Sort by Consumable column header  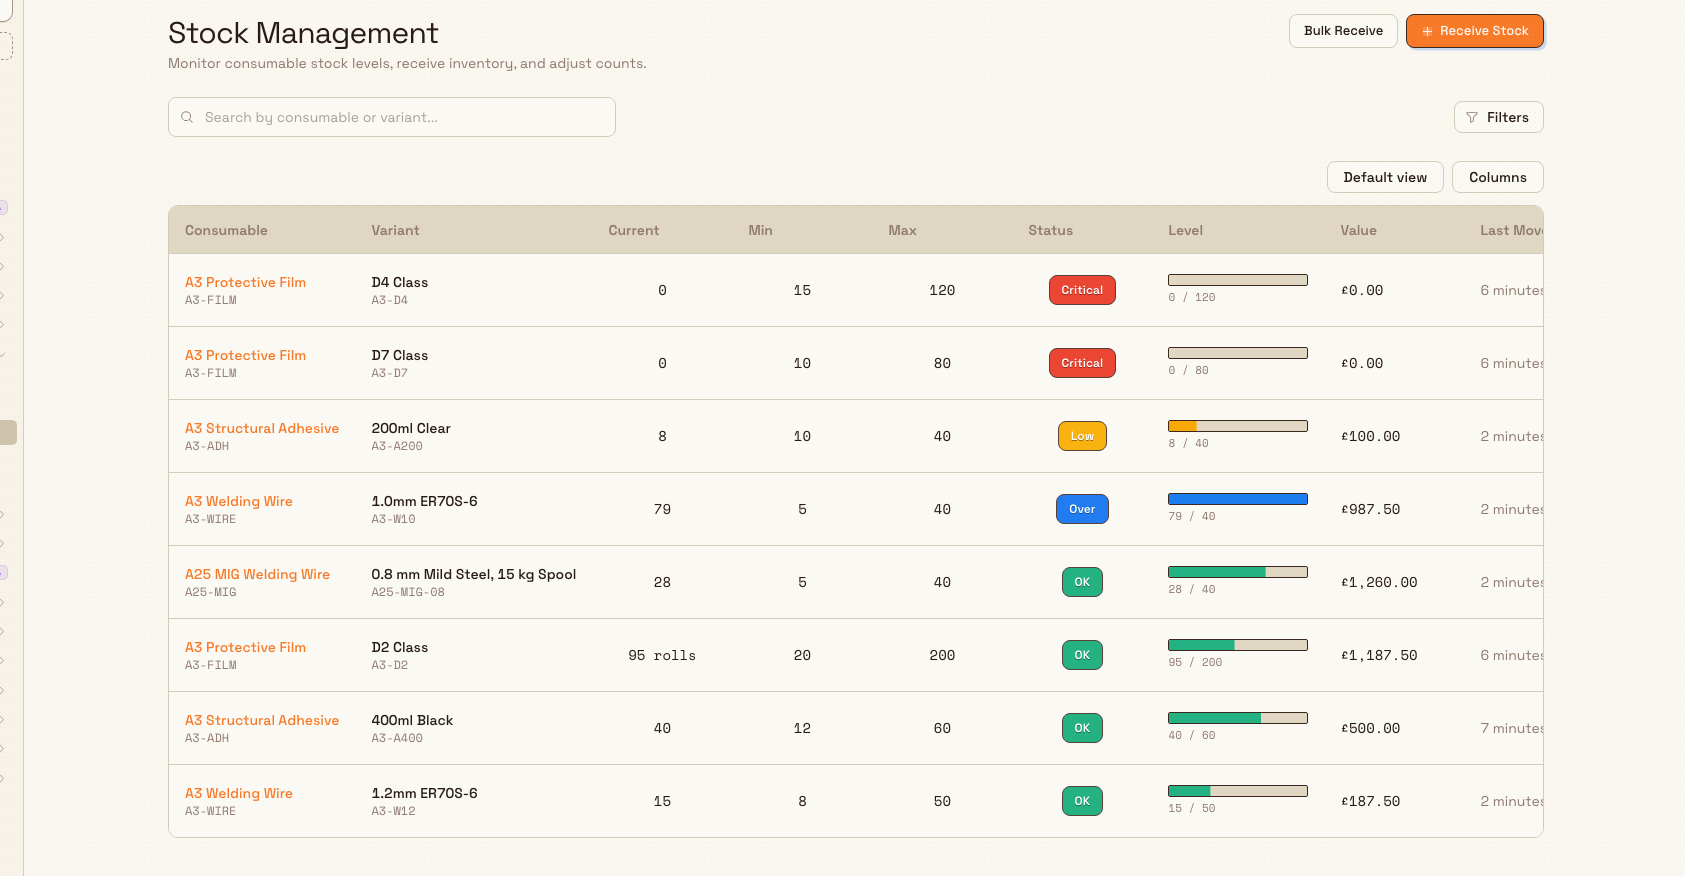[226, 230]
